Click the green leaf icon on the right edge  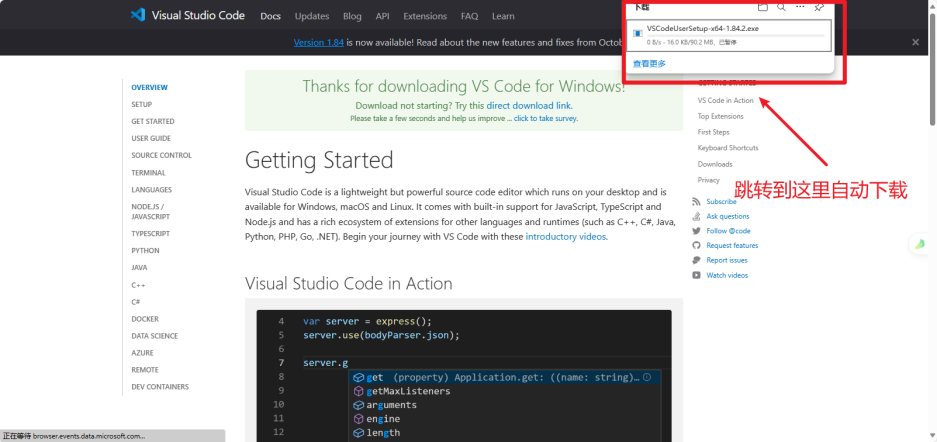click(921, 244)
